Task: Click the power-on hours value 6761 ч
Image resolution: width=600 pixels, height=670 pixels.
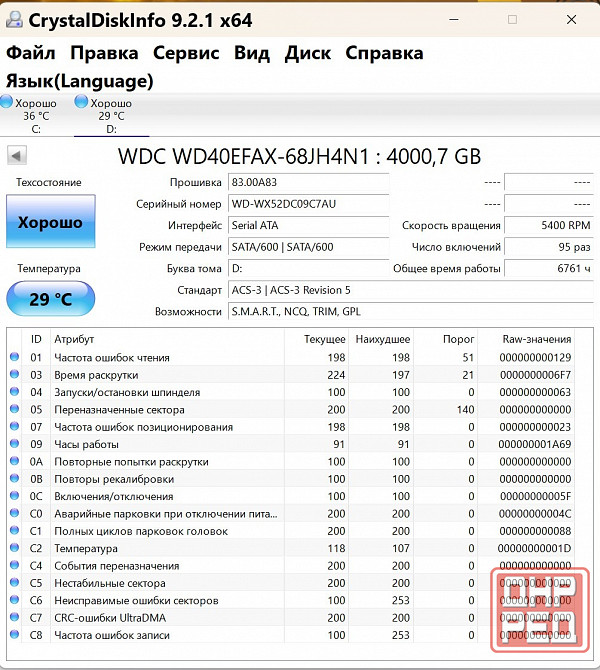Action: (549, 268)
